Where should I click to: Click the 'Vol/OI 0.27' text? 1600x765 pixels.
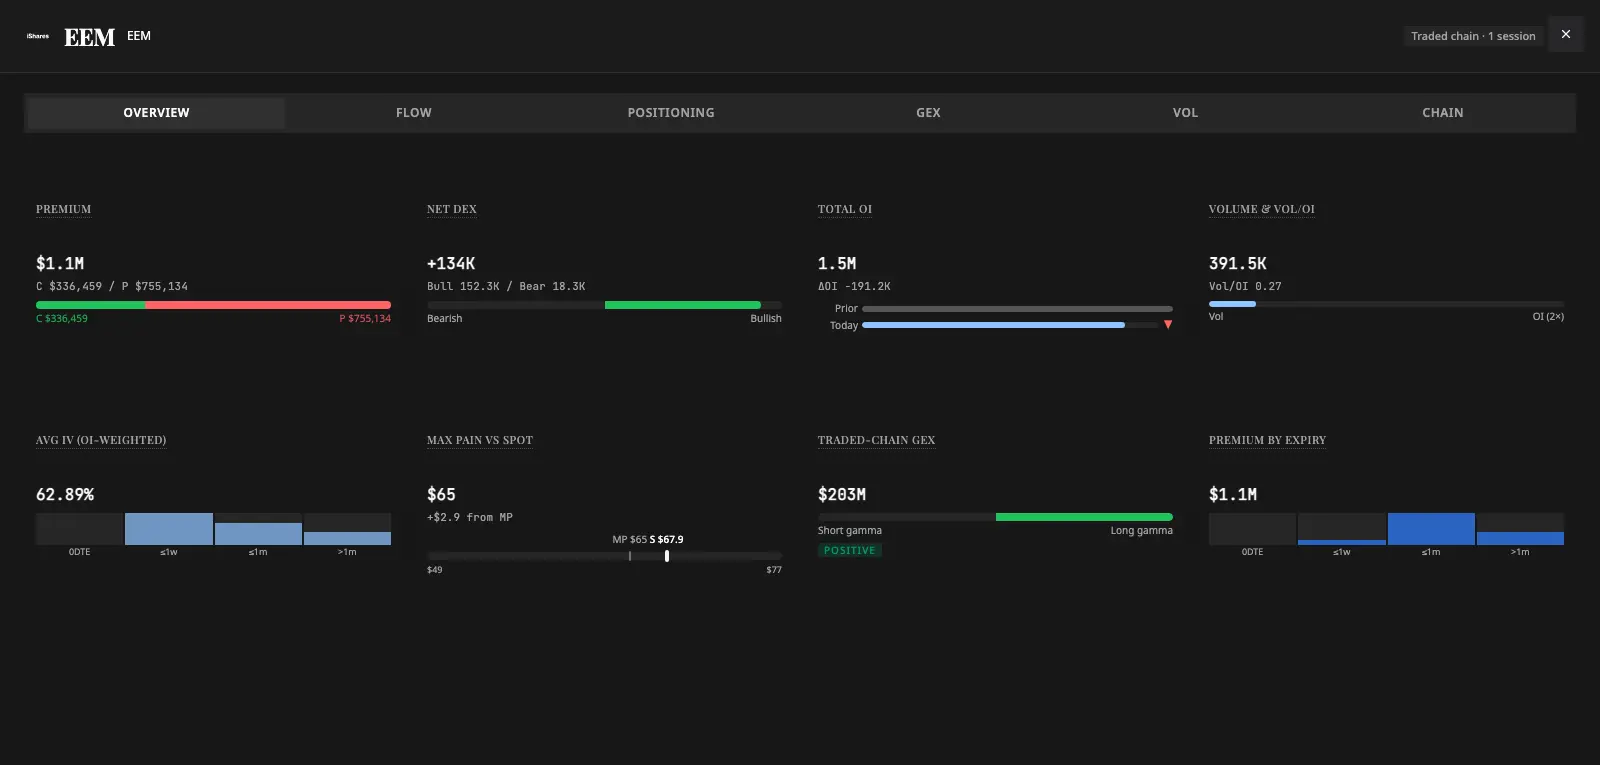pyautogui.click(x=1245, y=286)
